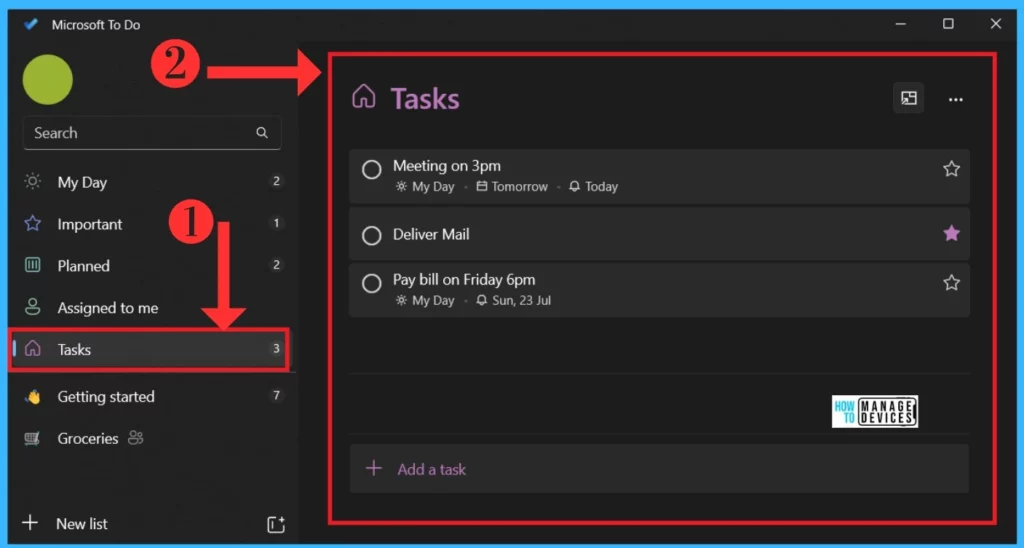Click the sun icon under Meeting on 3pm

(x=401, y=187)
